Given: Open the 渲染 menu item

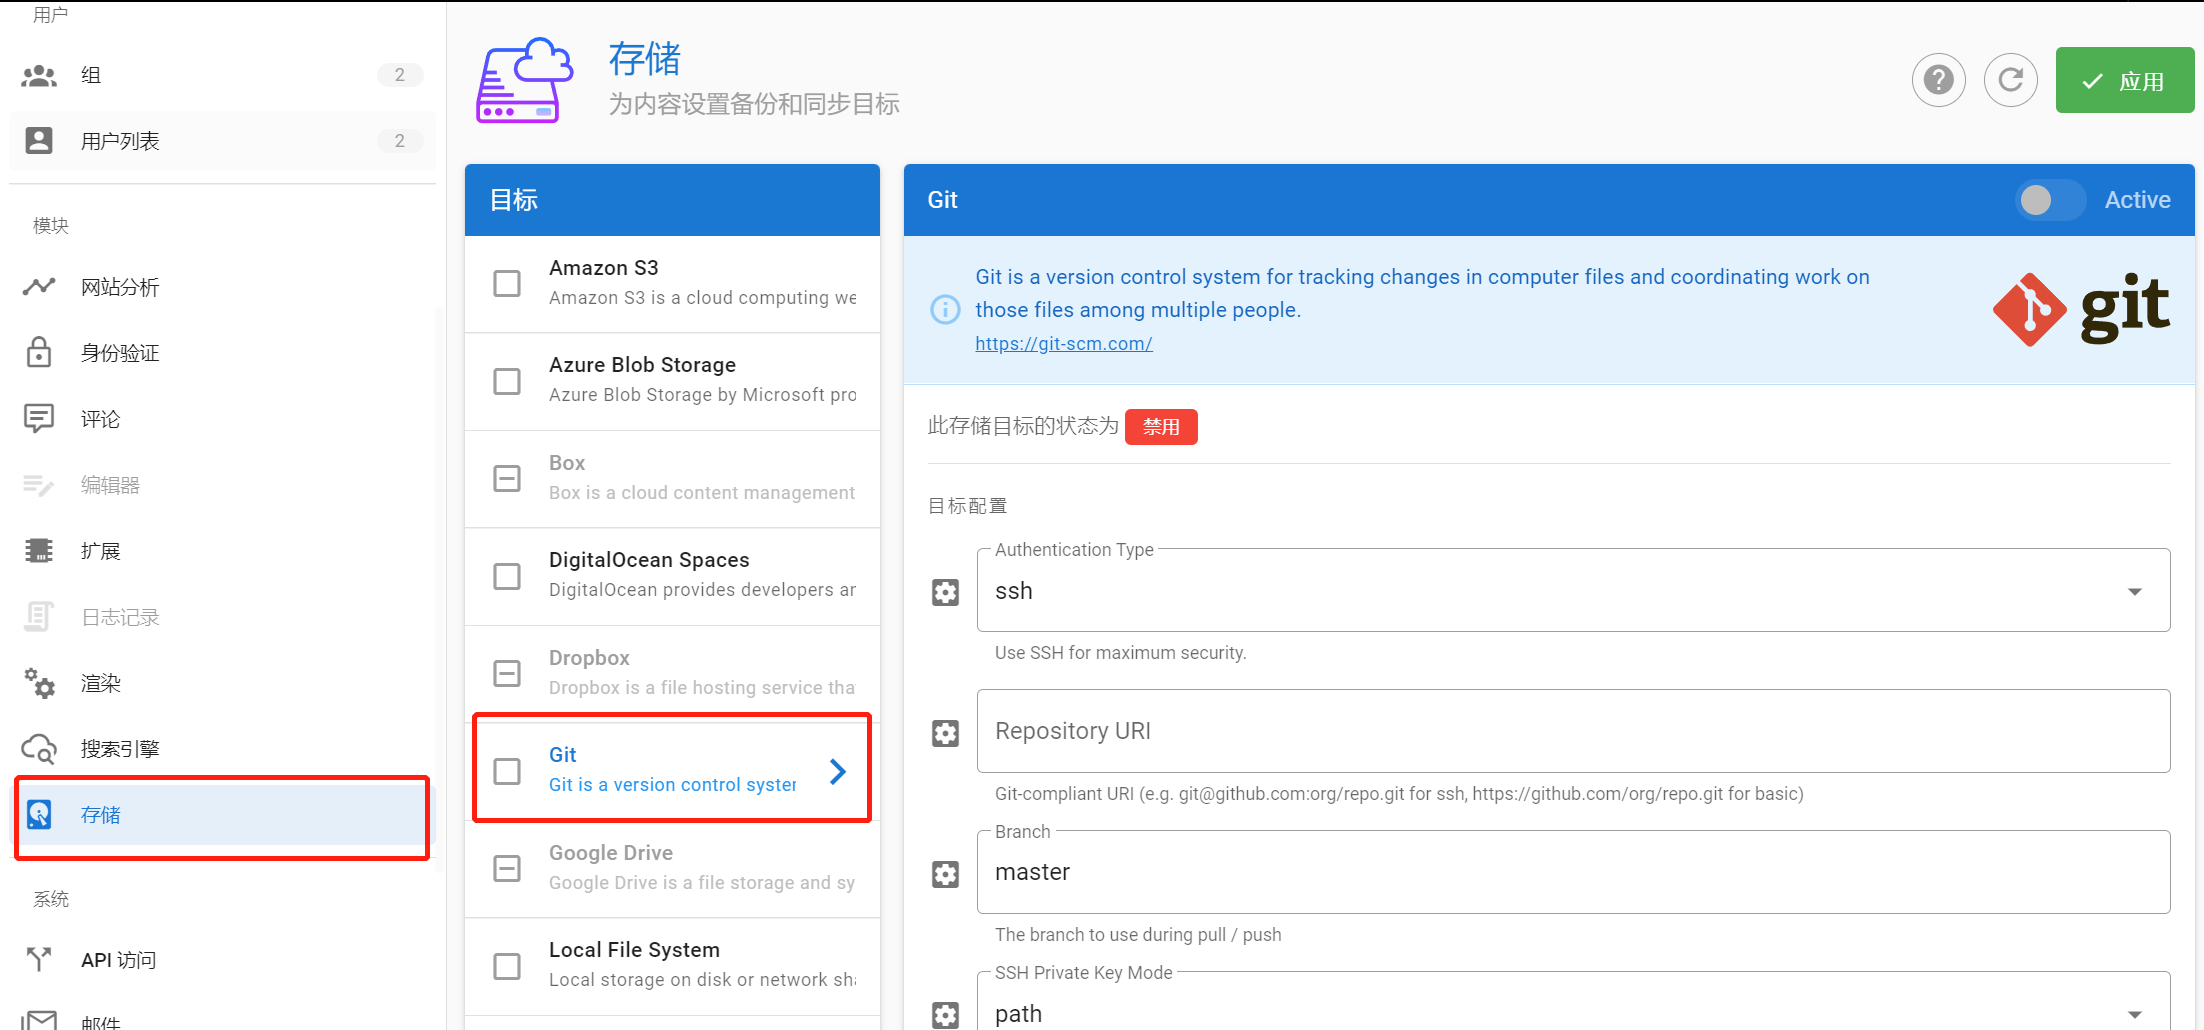Looking at the screenshot, I should pyautogui.click(x=222, y=683).
